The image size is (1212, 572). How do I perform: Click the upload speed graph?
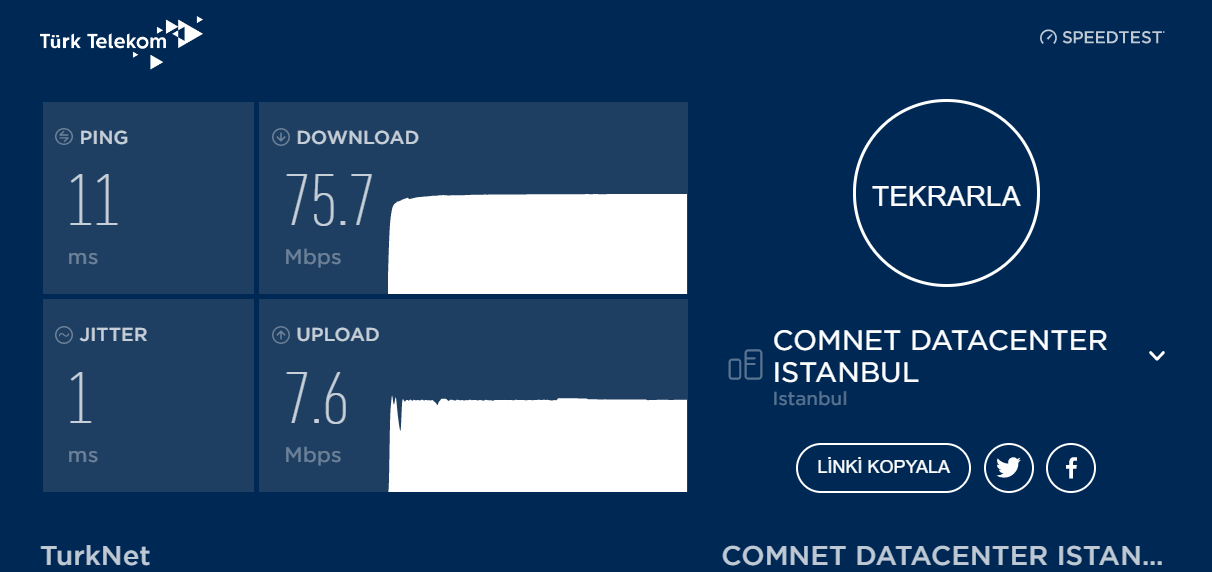[537, 443]
